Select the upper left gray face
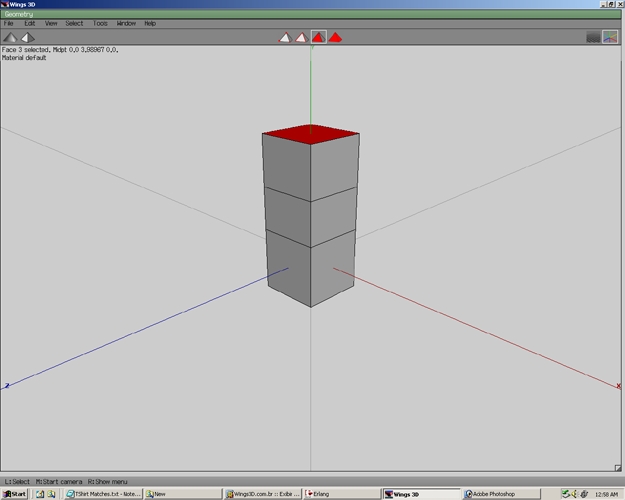Image resolution: width=625 pixels, height=500 pixels. (287, 167)
